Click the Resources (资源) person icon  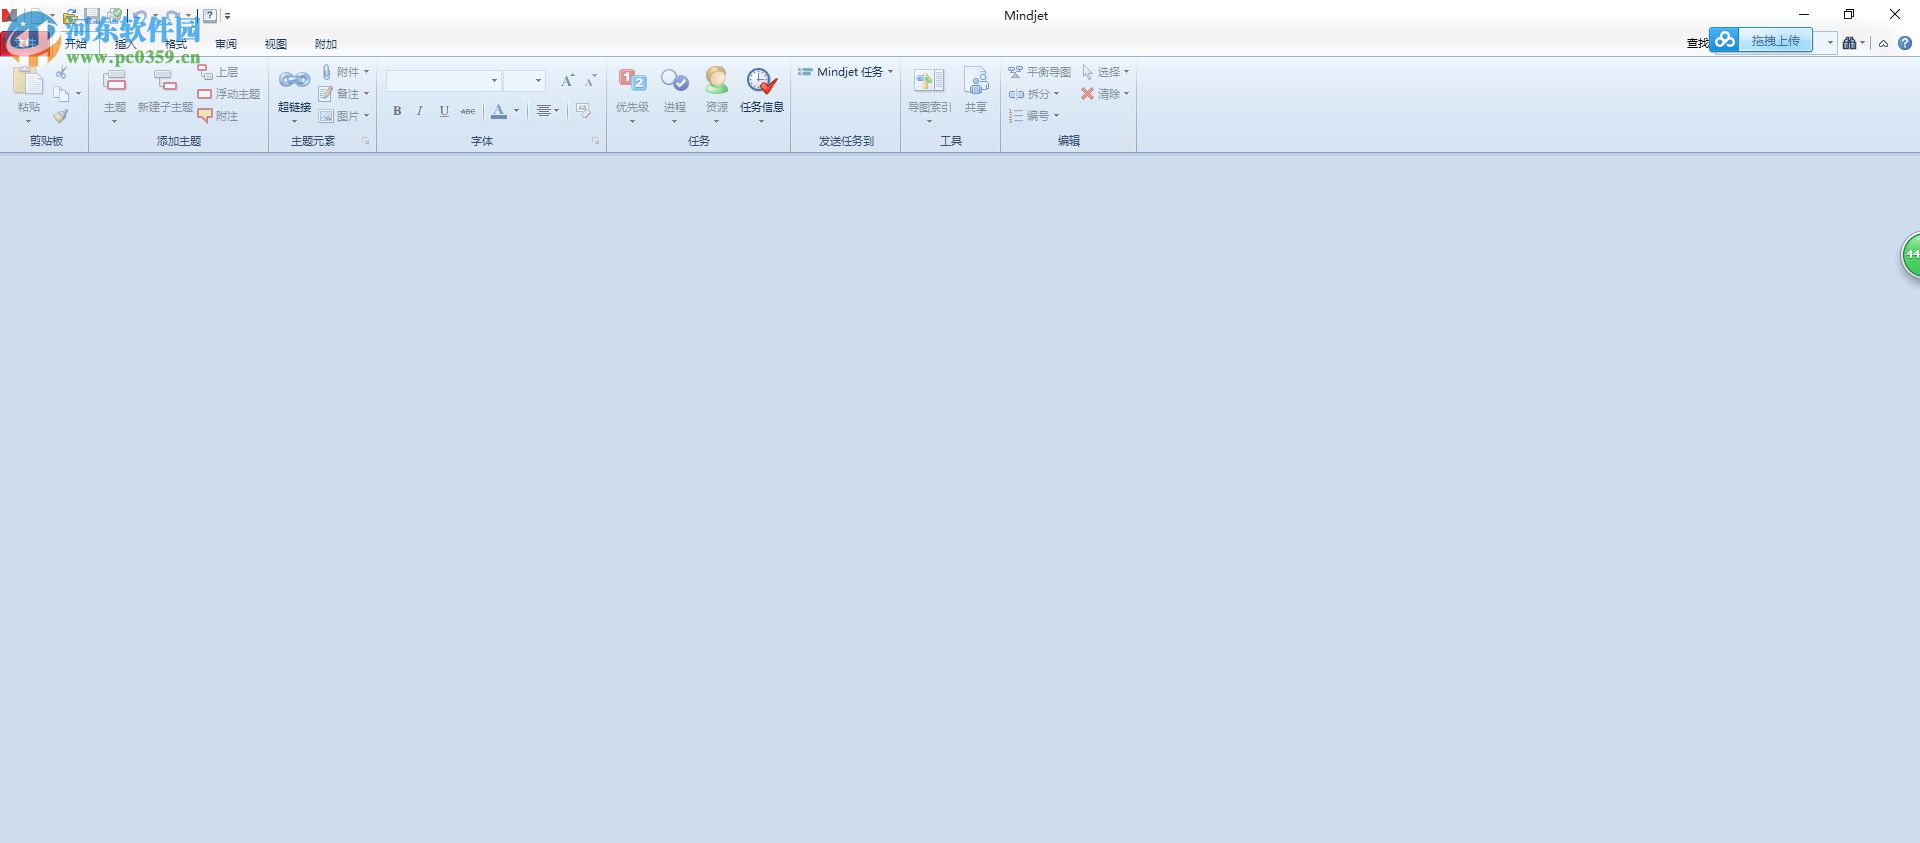point(717,80)
